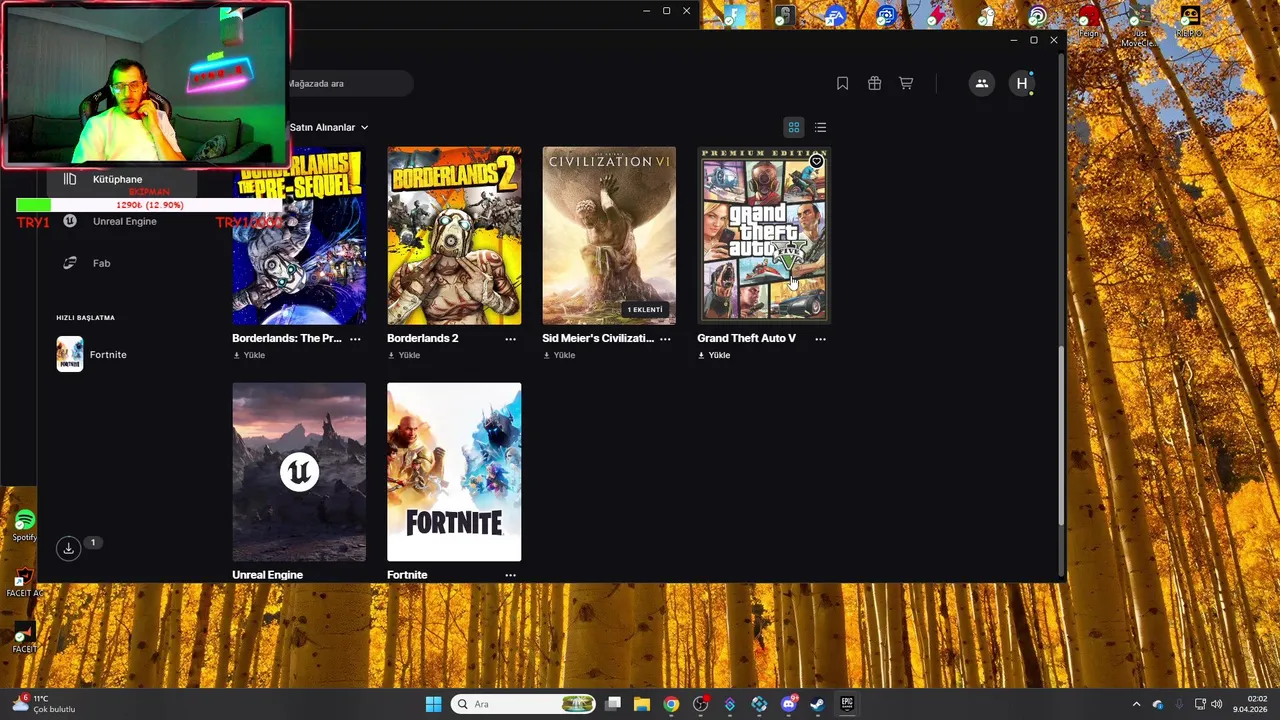Open the profile avatar labeled H
This screenshot has width=1280, height=720.
pos(1021,84)
